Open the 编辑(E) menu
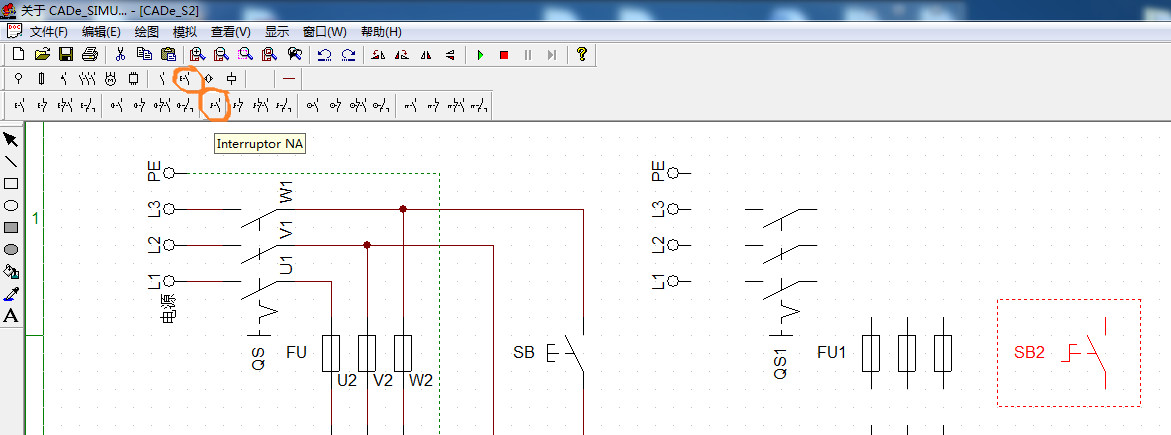The image size is (1171, 435). pos(101,32)
